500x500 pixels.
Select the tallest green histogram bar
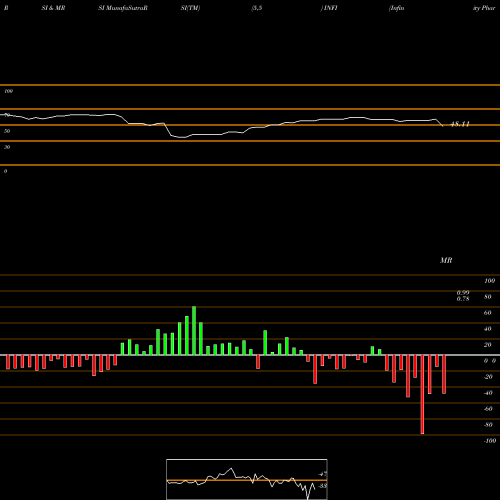pos(194,331)
